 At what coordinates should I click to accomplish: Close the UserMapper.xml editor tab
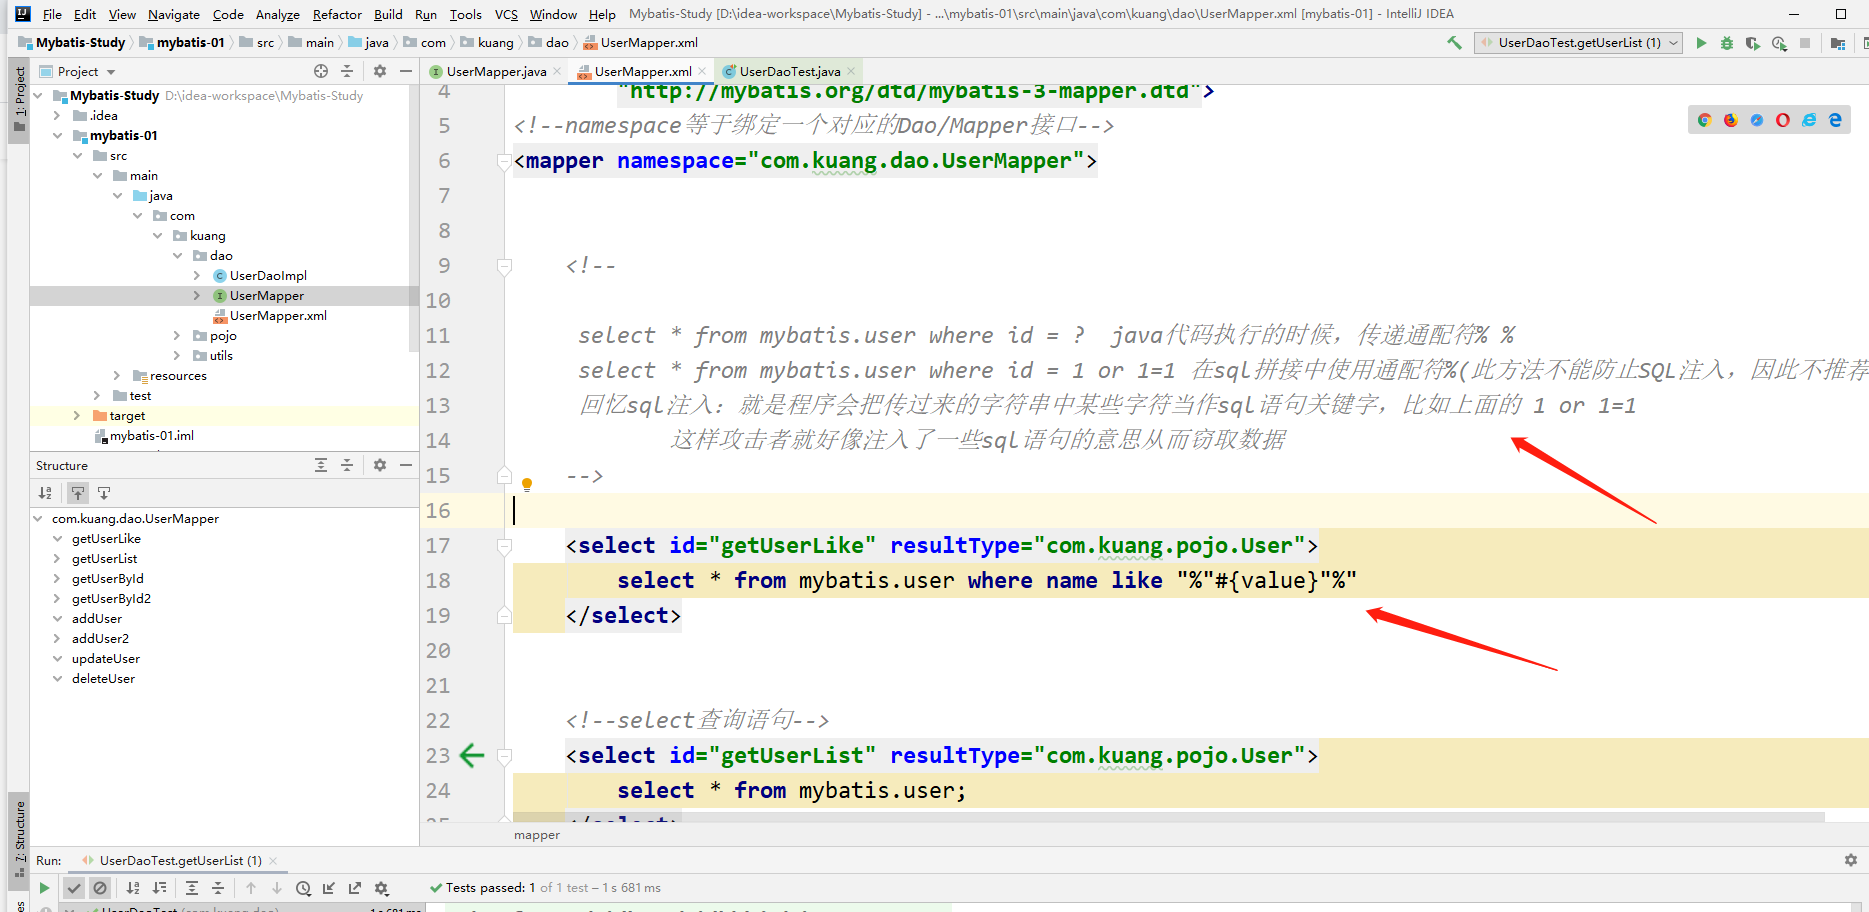702,71
